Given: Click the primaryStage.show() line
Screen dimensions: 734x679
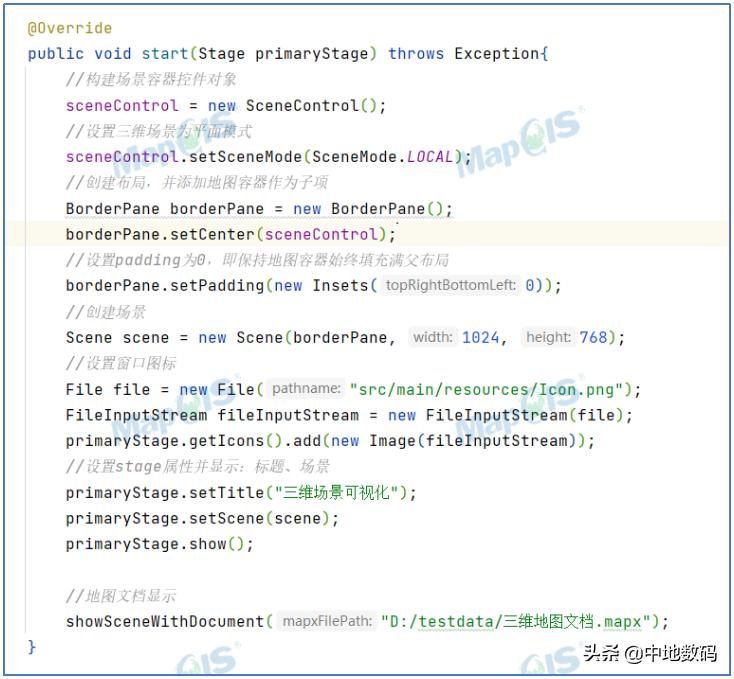Looking at the screenshot, I should [x=160, y=544].
